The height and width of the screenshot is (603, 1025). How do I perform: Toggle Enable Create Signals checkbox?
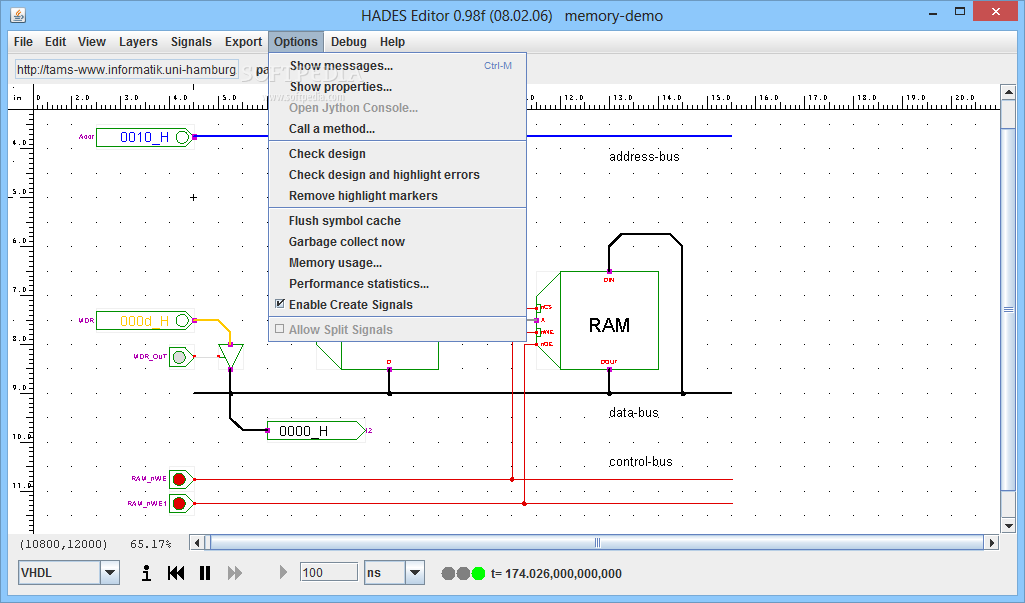tap(280, 304)
